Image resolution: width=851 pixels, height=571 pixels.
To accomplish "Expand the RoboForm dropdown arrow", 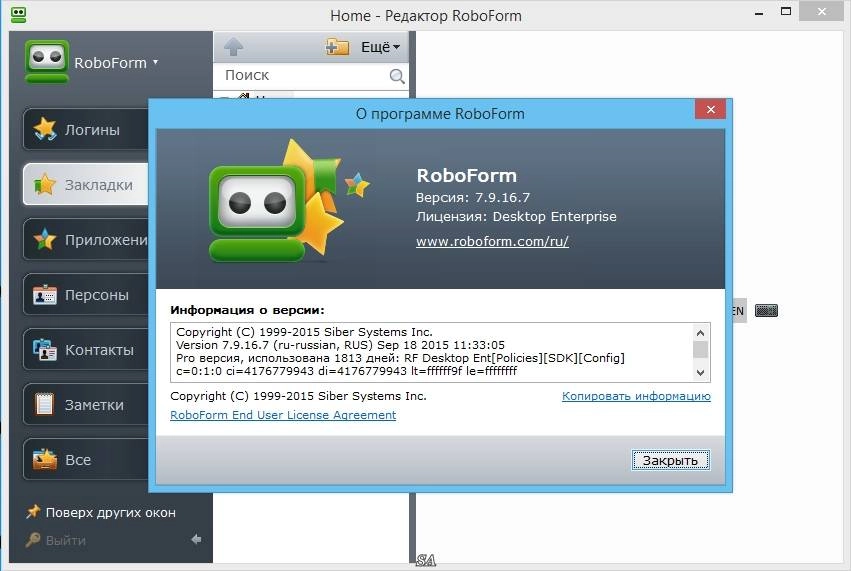I will pos(156,62).
